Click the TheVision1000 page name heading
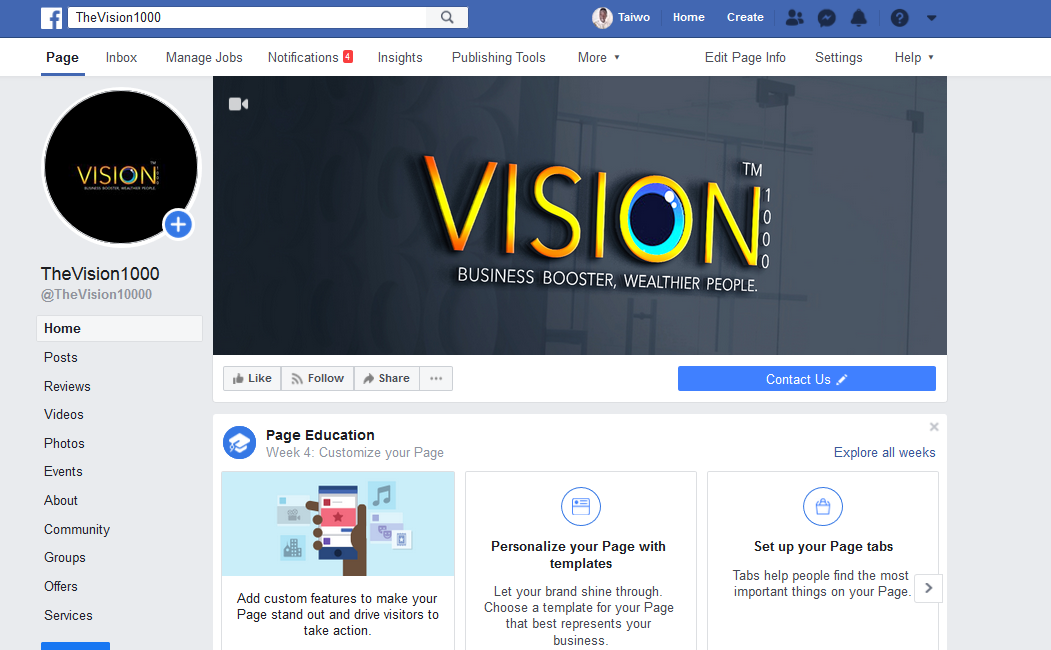 coord(100,273)
